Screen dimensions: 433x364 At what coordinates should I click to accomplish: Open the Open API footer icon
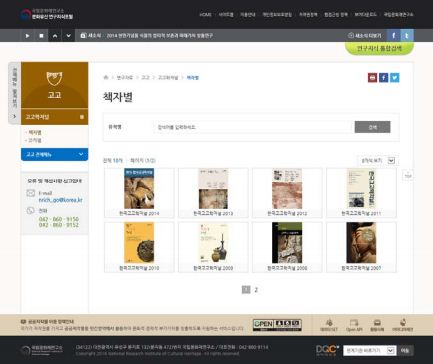pyautogui.click(x=354, y=325)
